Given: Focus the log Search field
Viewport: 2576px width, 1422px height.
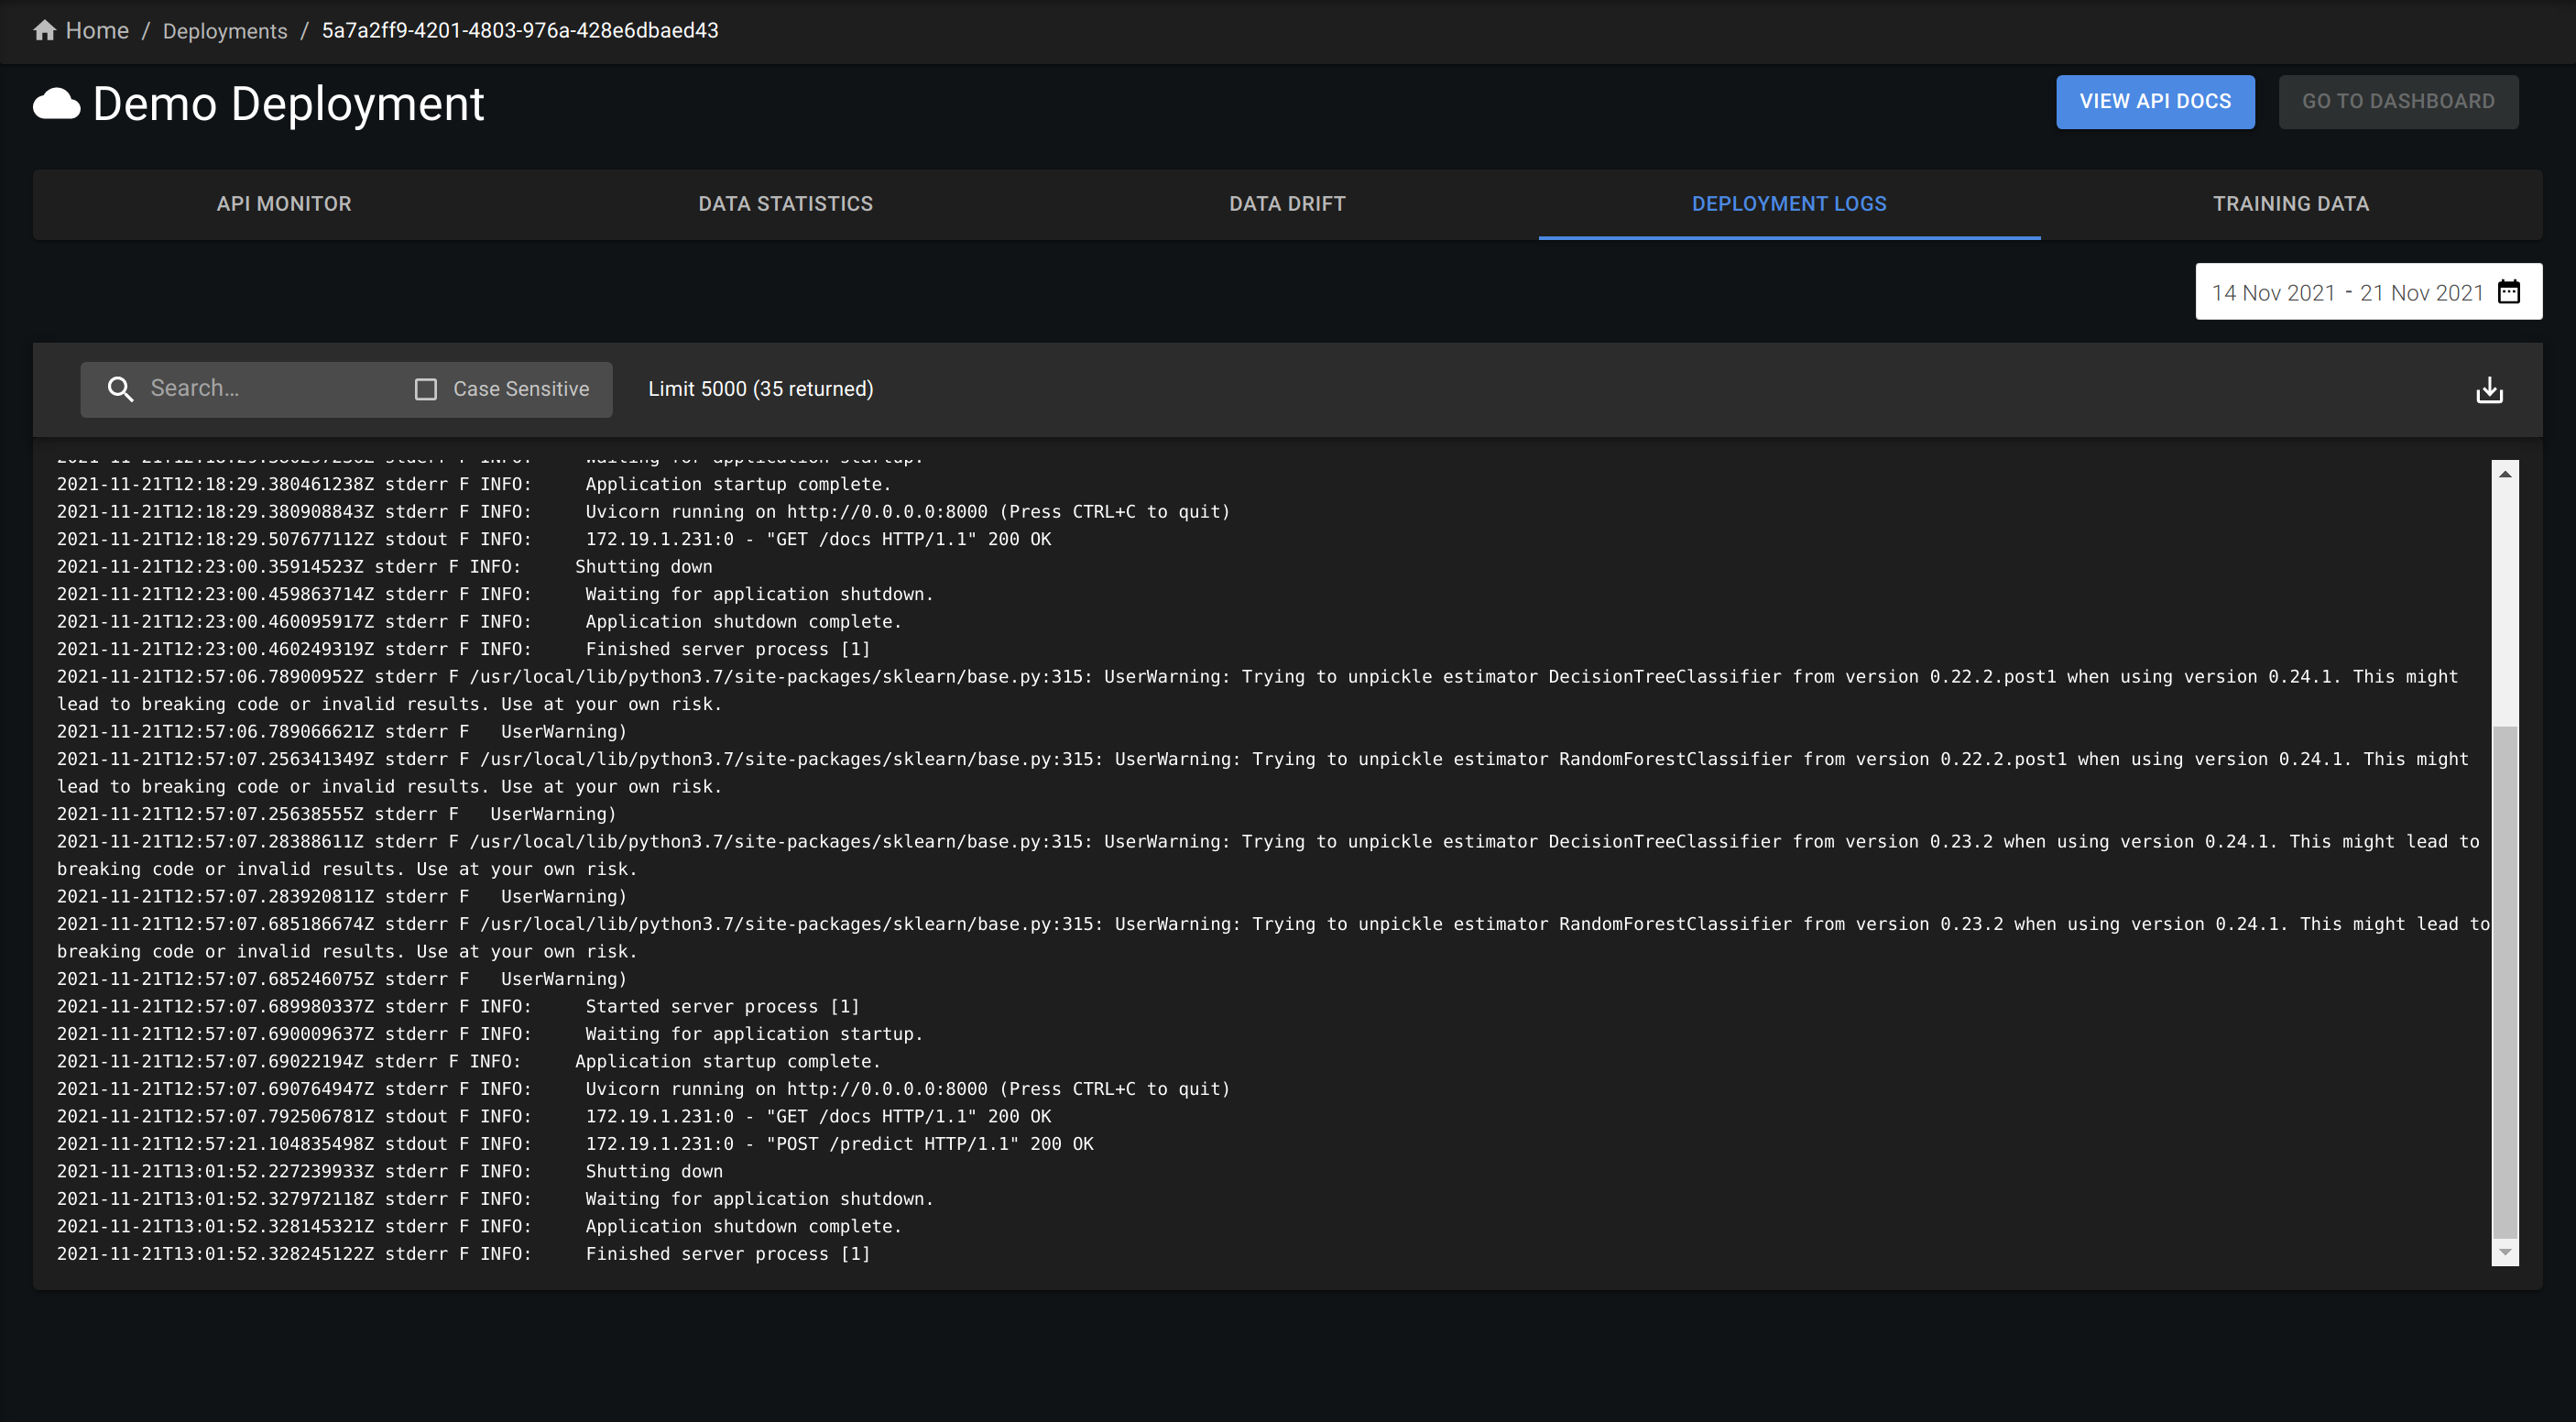Looking at the screenshot, I should 270,389.
